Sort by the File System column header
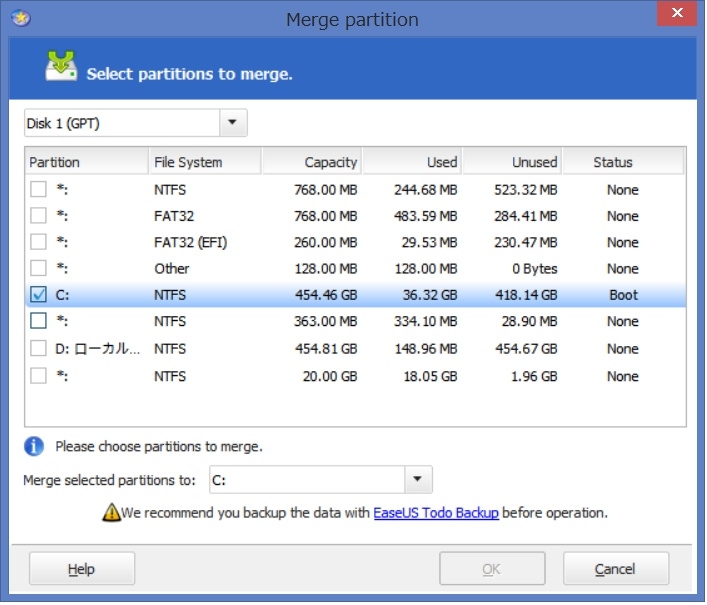 tap(204, 162)
